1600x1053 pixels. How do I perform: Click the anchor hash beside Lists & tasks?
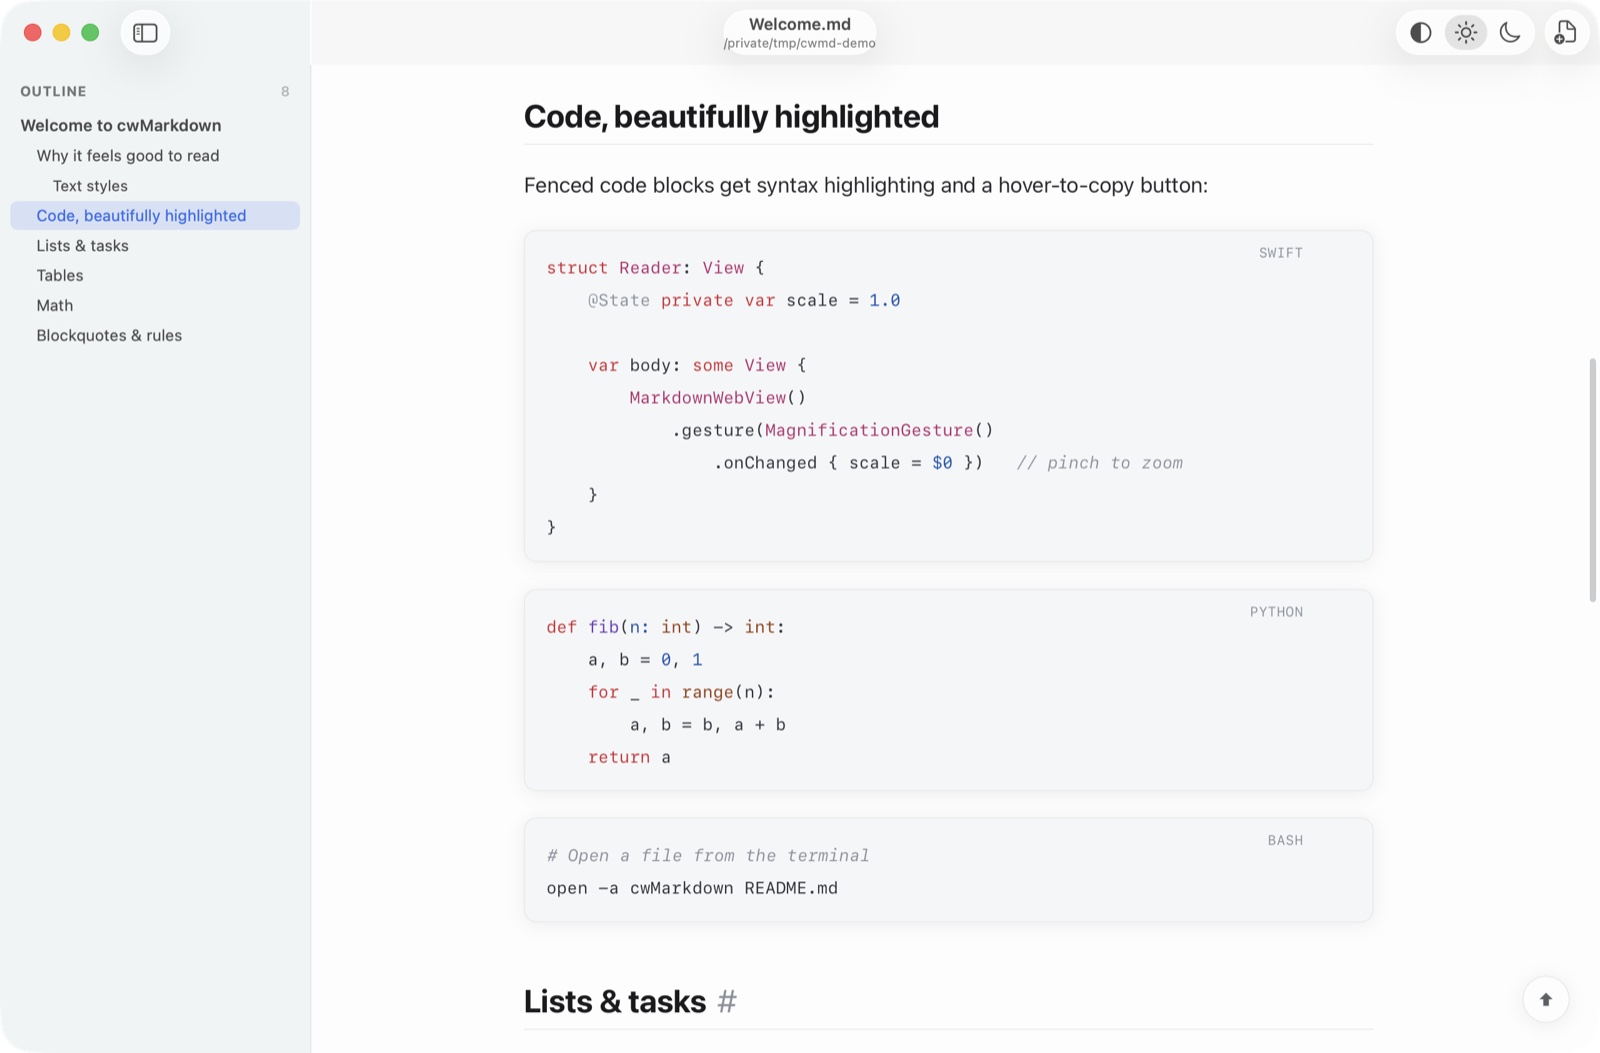click(727, 1001)
